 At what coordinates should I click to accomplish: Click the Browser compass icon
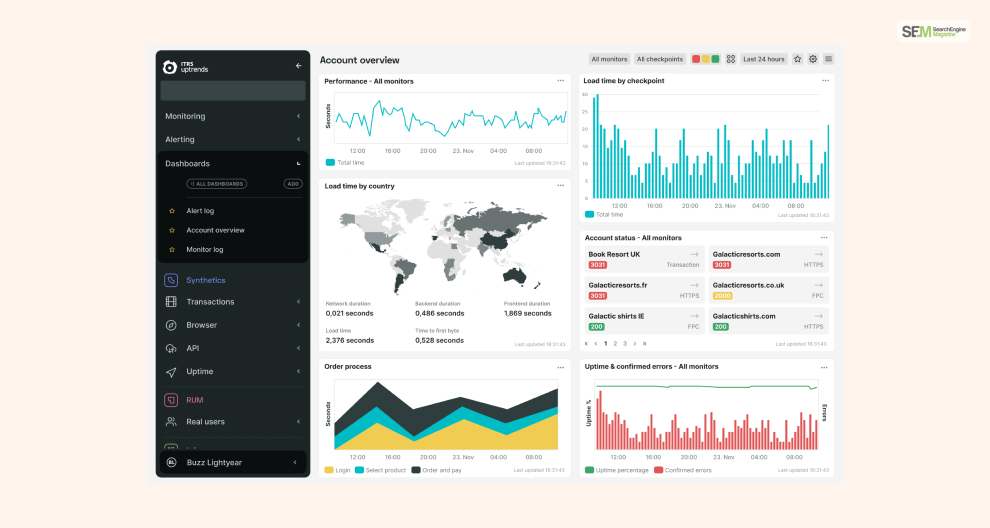coord(171,325)
